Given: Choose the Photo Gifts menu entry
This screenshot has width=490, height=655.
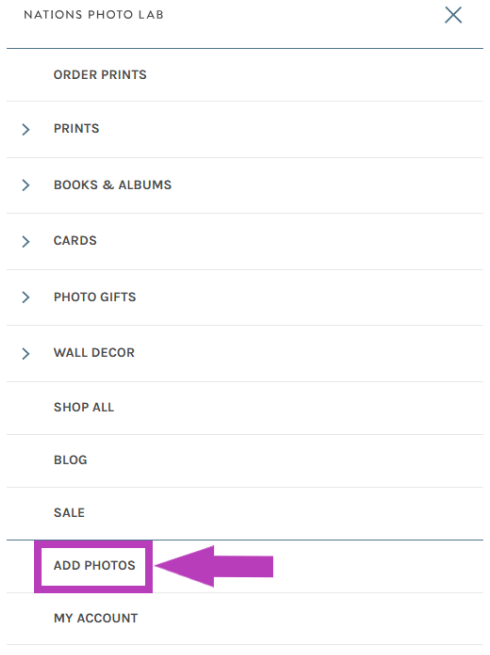Looking at the screenshot, I should [x=95, y=297].
